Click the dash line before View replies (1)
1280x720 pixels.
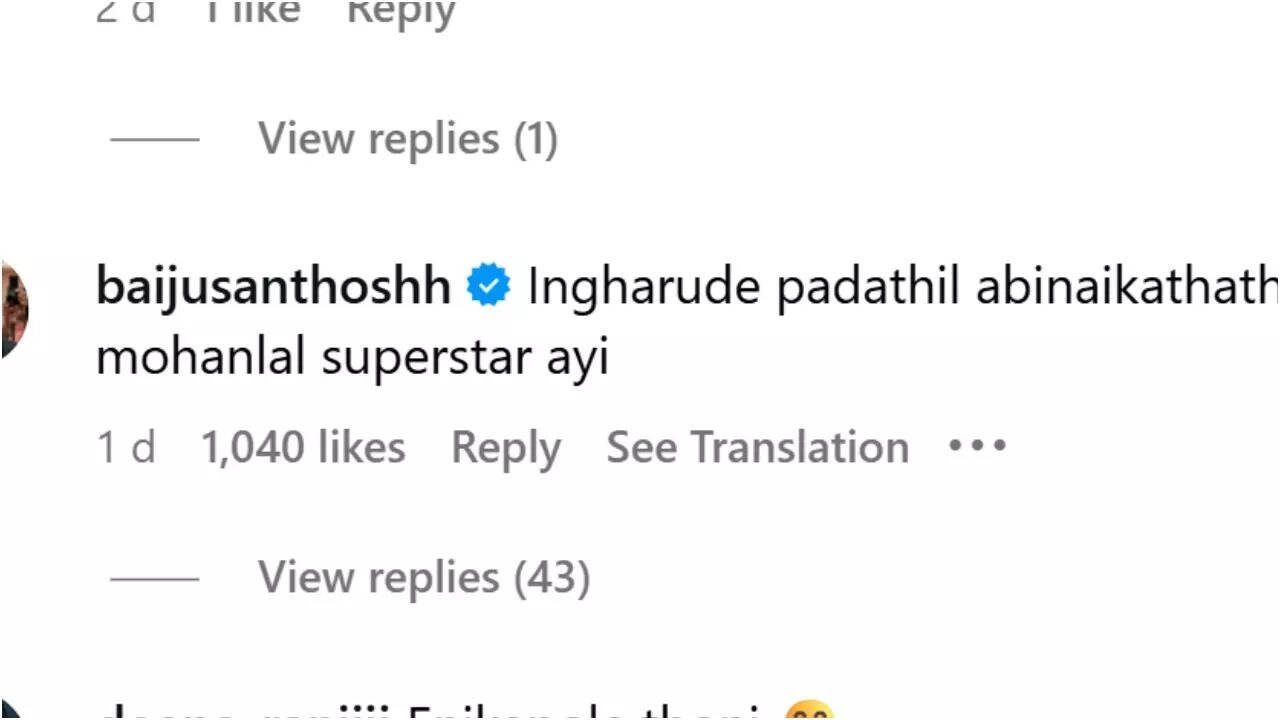pyautogui.click(x=154, y=139)
